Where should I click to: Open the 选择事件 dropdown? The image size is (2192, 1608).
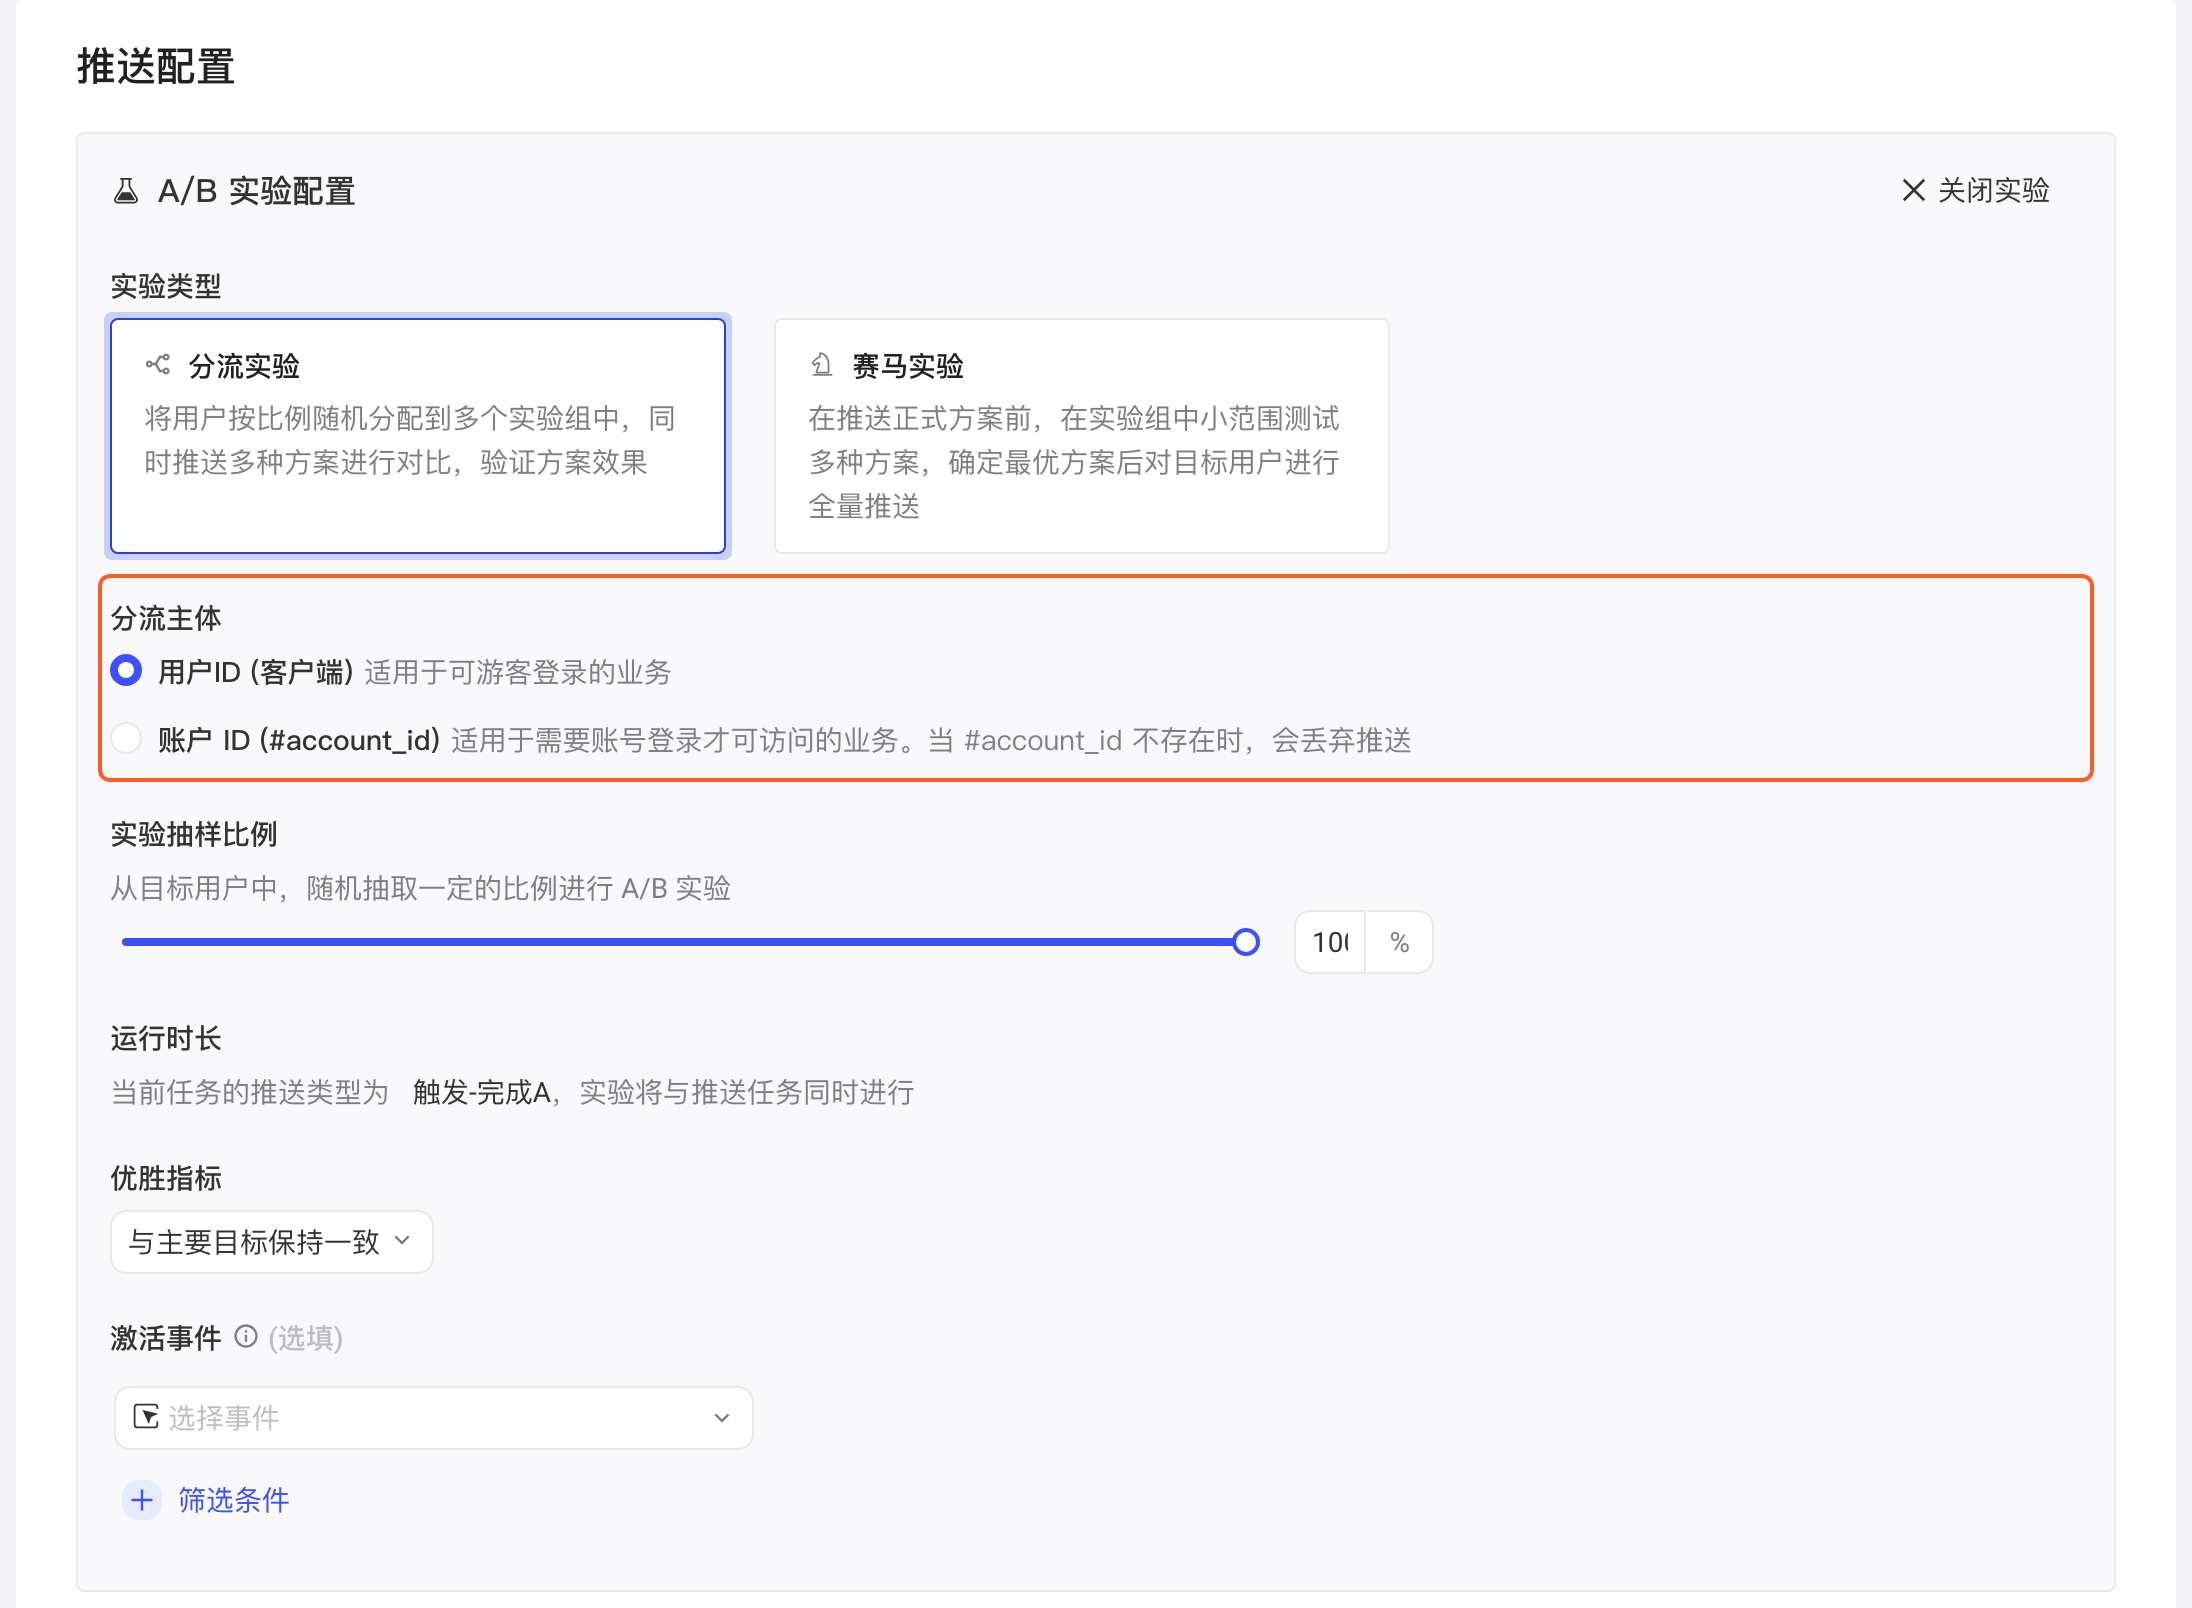click(433, 1418)
